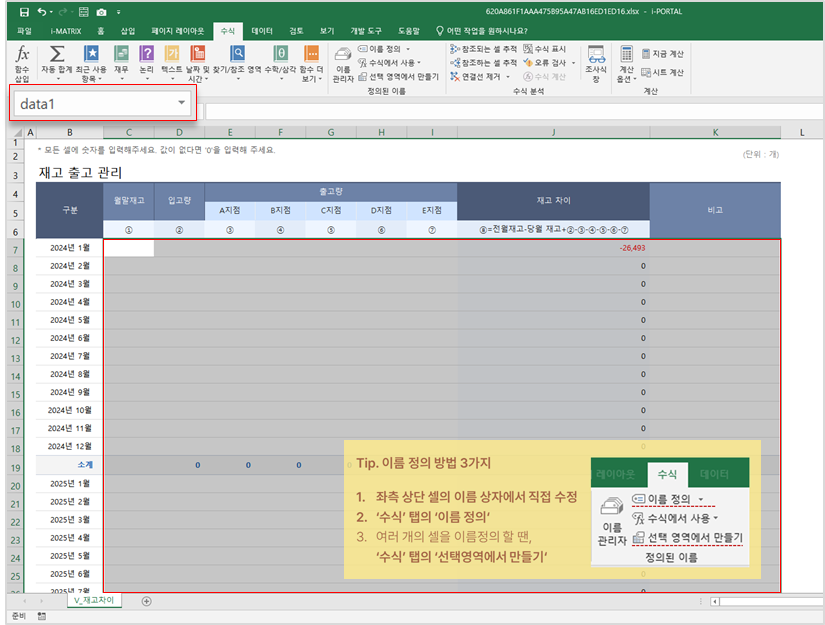Screen dimensions: 825x625
Task: Click Create from Selection (선택 영역에서 만들기)
Action: pyautogui.click(x=398, y=76)
